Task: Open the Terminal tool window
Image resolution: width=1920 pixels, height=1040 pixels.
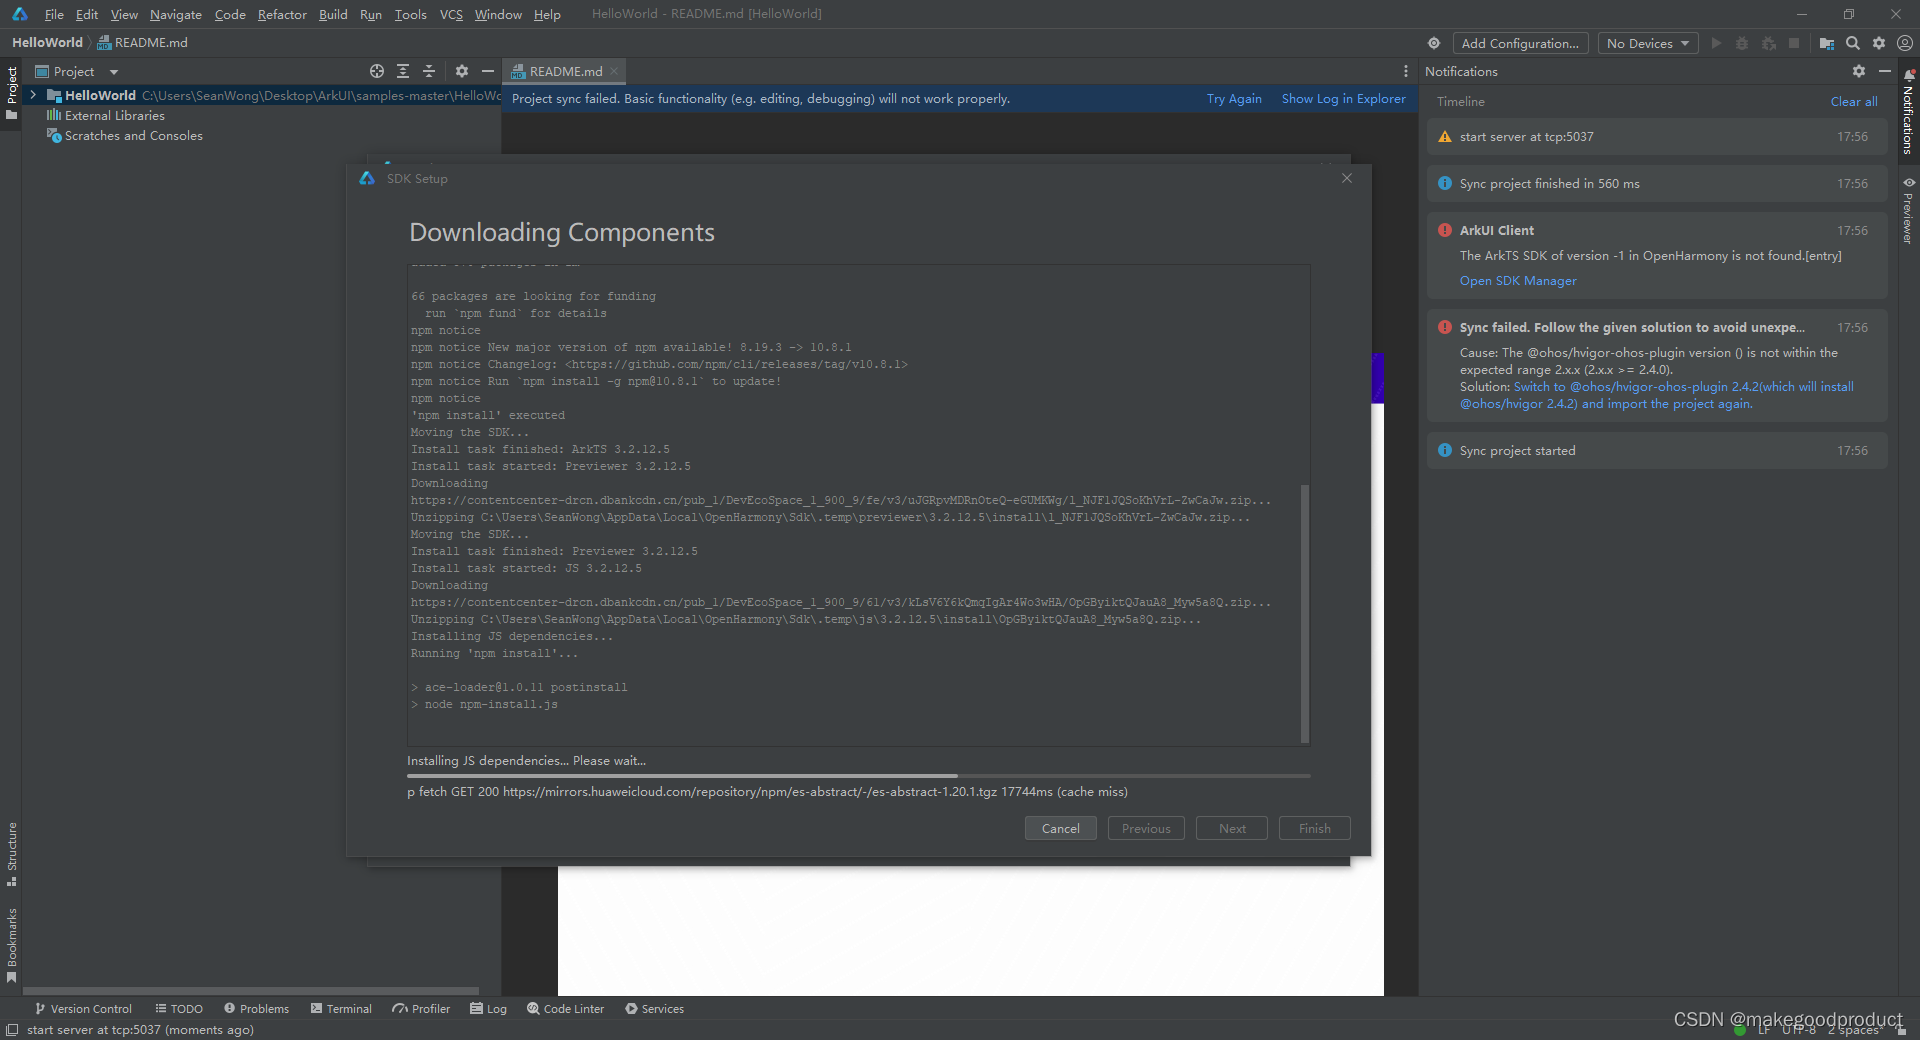Action: pyautogui.click(x=341, y=1009)
